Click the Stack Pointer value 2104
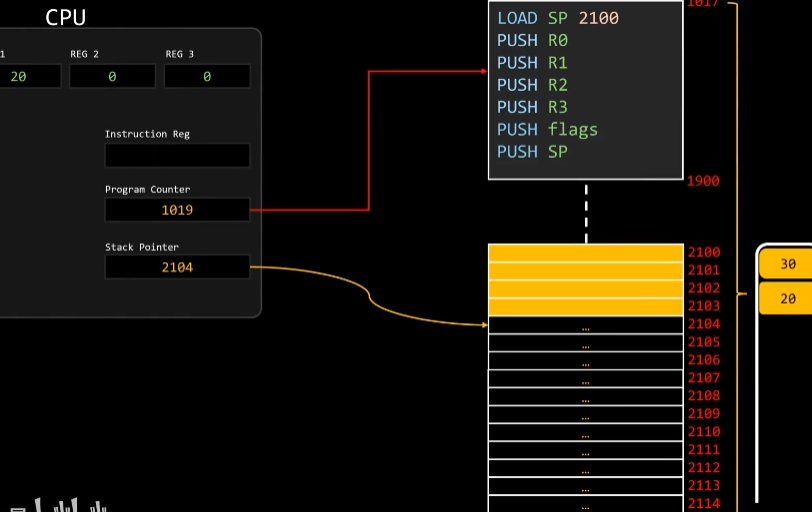812x512 pixels. [x=177, y=267]
